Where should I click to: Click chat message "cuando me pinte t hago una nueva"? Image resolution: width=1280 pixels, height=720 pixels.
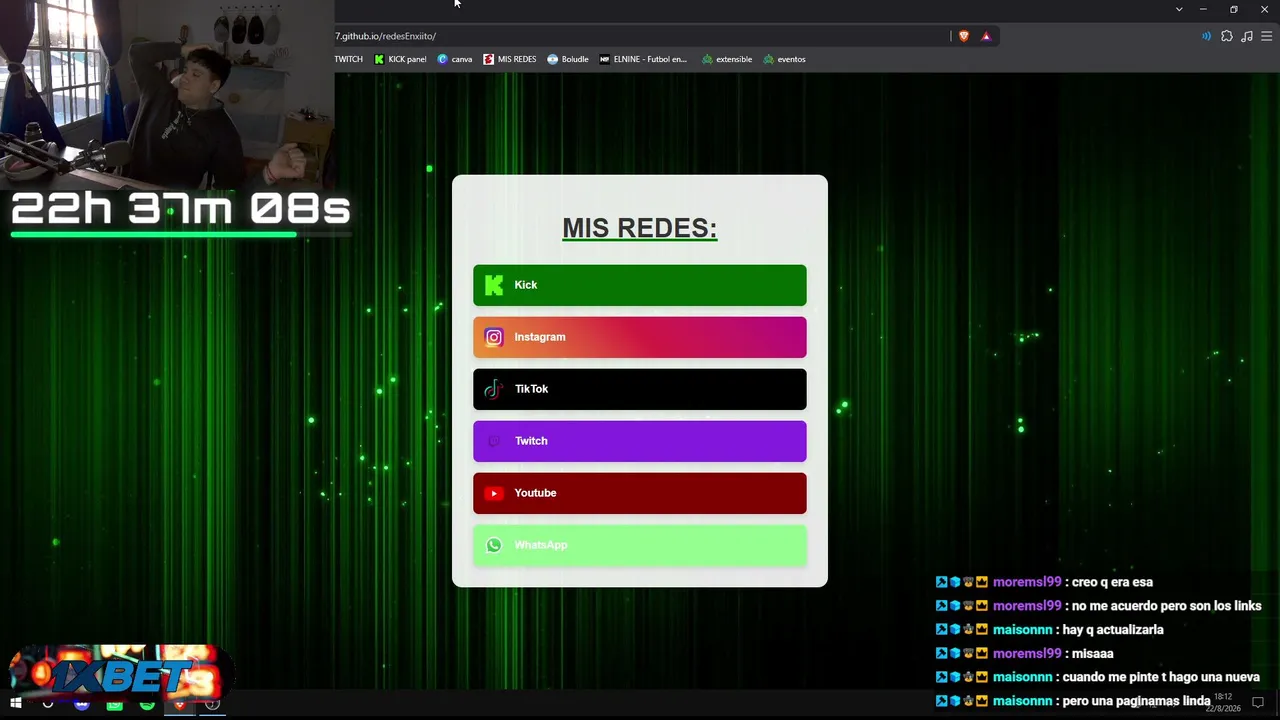pos(1161,678)
